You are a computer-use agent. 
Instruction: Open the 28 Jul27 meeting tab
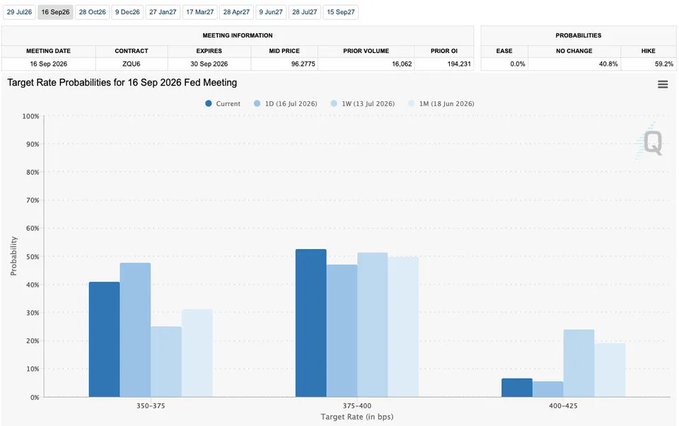[x=304, y=12]
